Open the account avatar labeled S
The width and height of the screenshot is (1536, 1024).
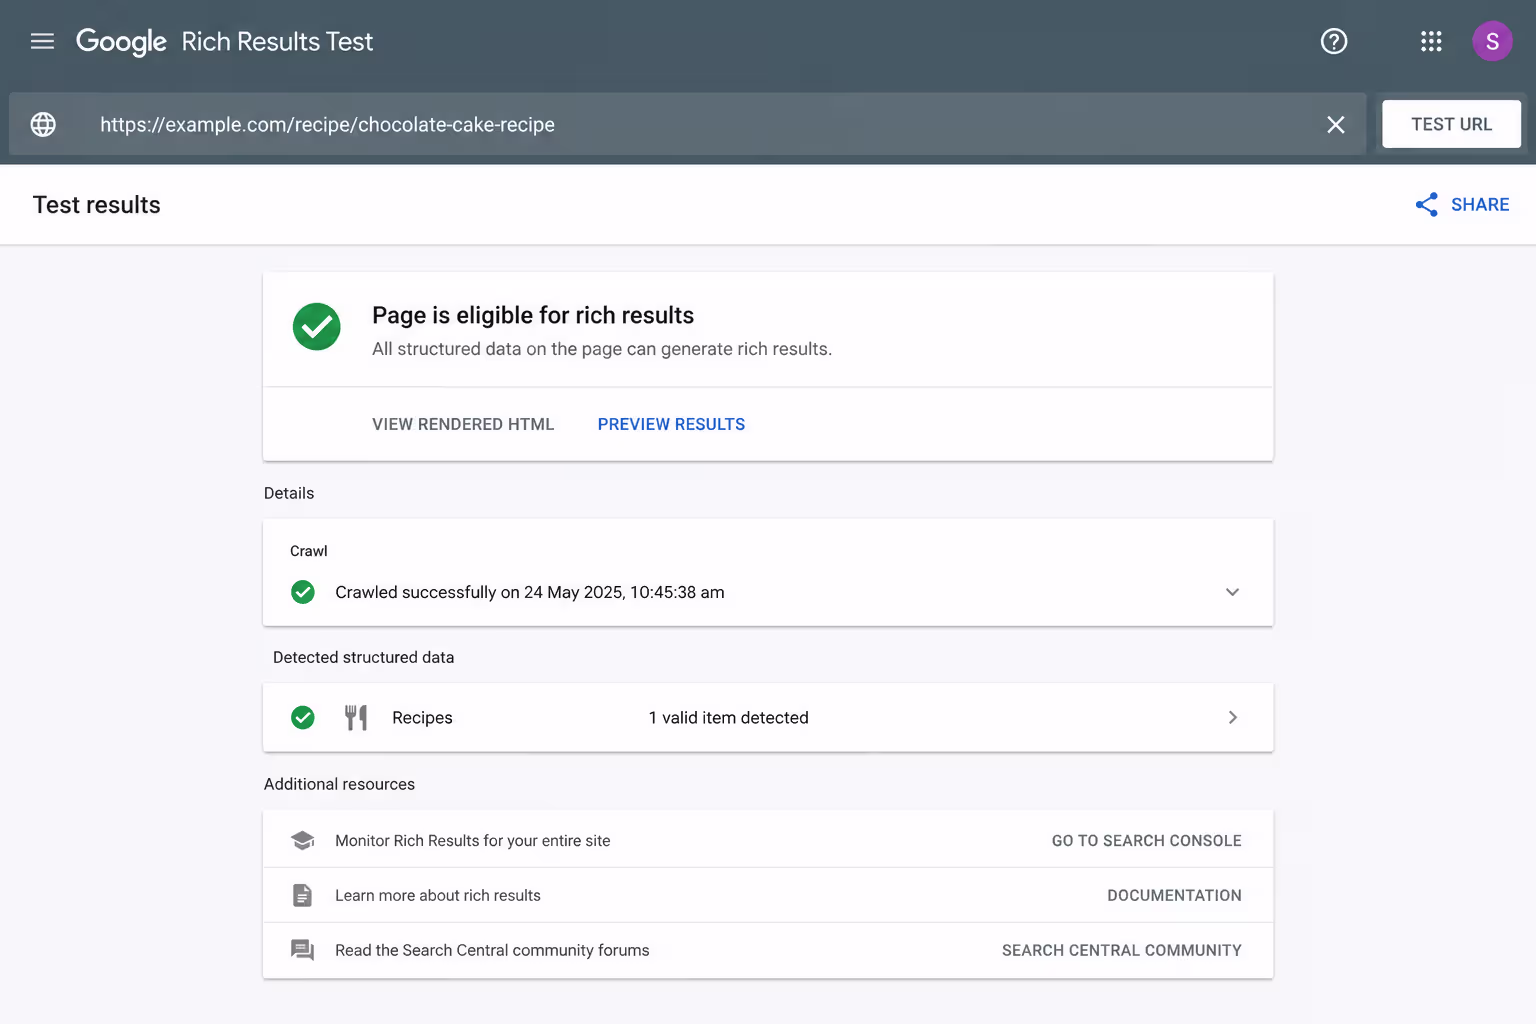[x=1492, y=41]
